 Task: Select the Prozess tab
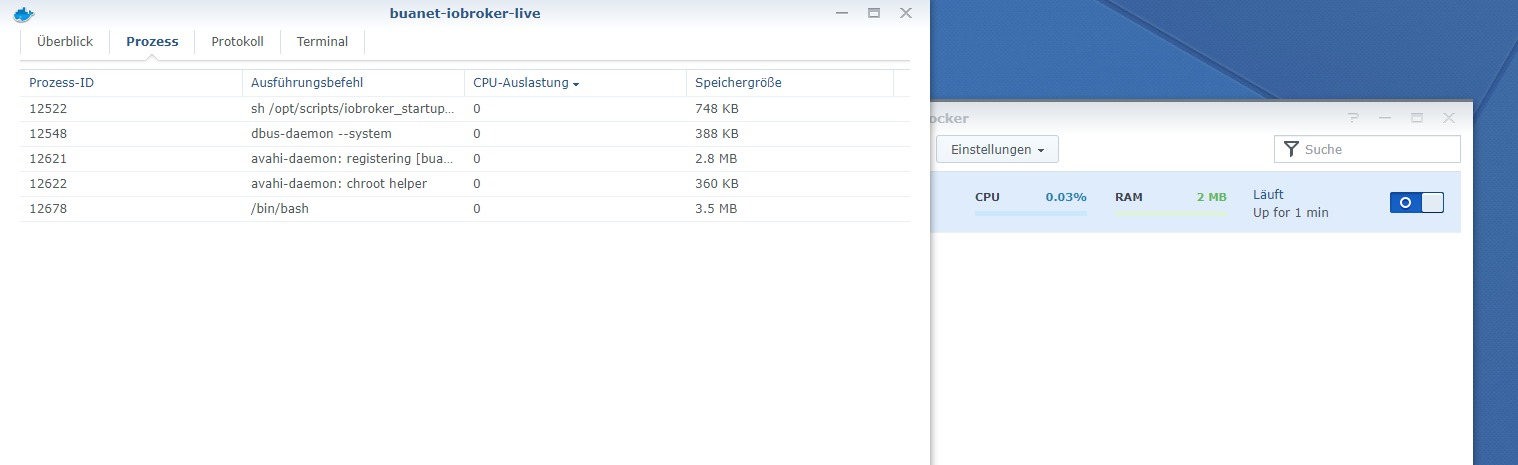point(152,42)
